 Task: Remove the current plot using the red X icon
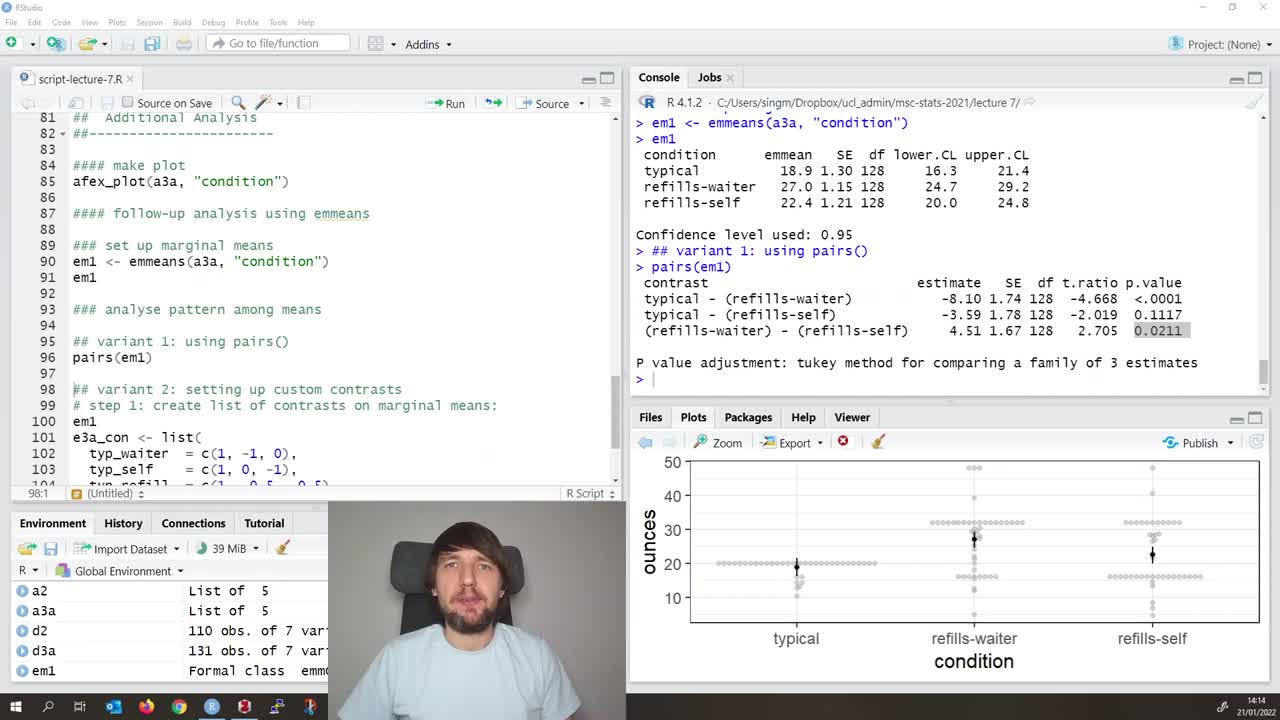(x=843, y=442)
